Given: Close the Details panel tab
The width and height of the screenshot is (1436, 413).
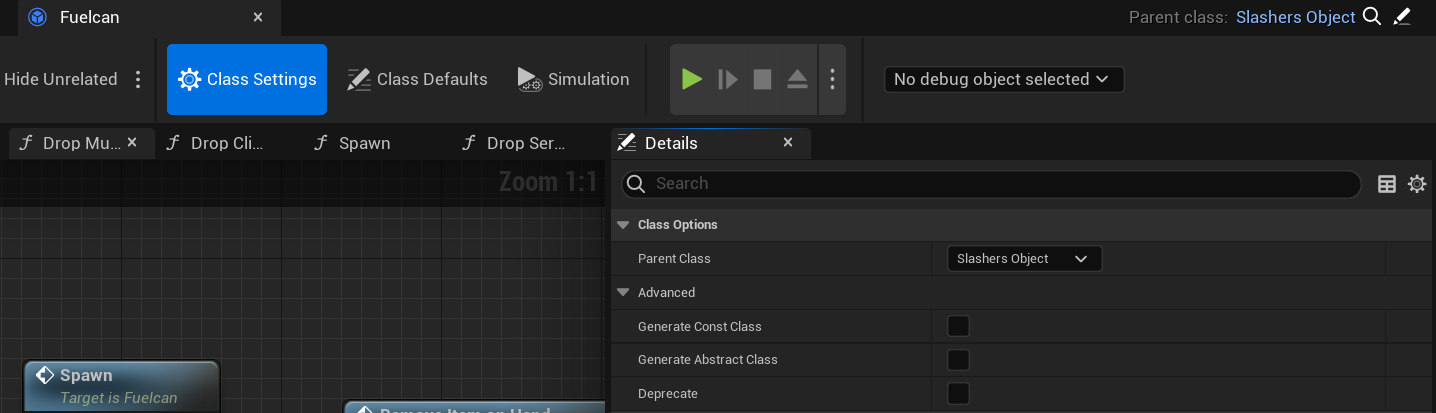Looking at the screenshot, I should pos(788,143).
